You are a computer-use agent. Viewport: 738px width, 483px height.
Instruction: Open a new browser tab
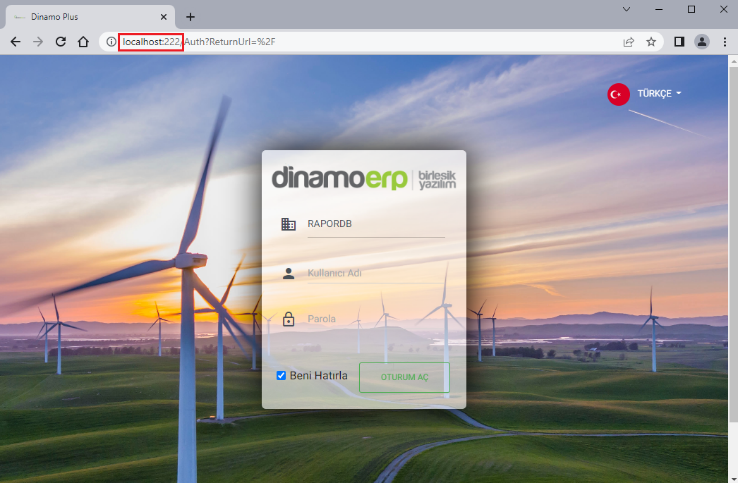pos(190,17)
